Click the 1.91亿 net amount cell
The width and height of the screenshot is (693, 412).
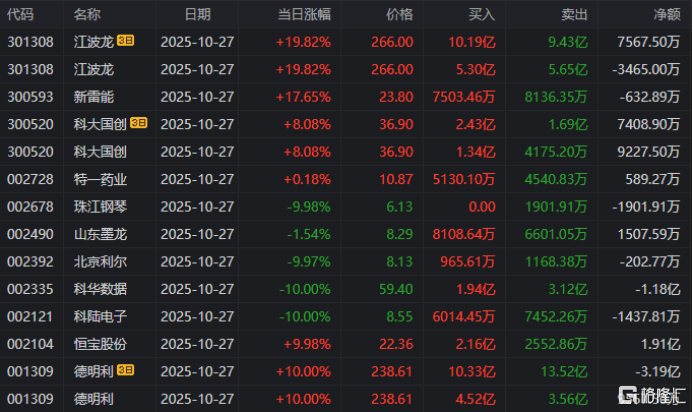pyautogui.click(x=661, y=344)
